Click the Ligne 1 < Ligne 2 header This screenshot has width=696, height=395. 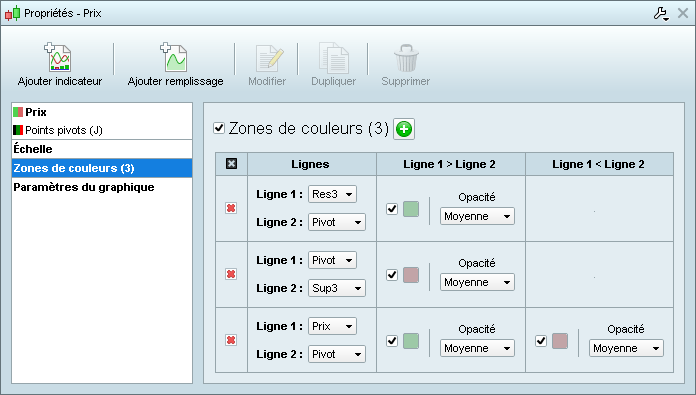pos(598,164)
